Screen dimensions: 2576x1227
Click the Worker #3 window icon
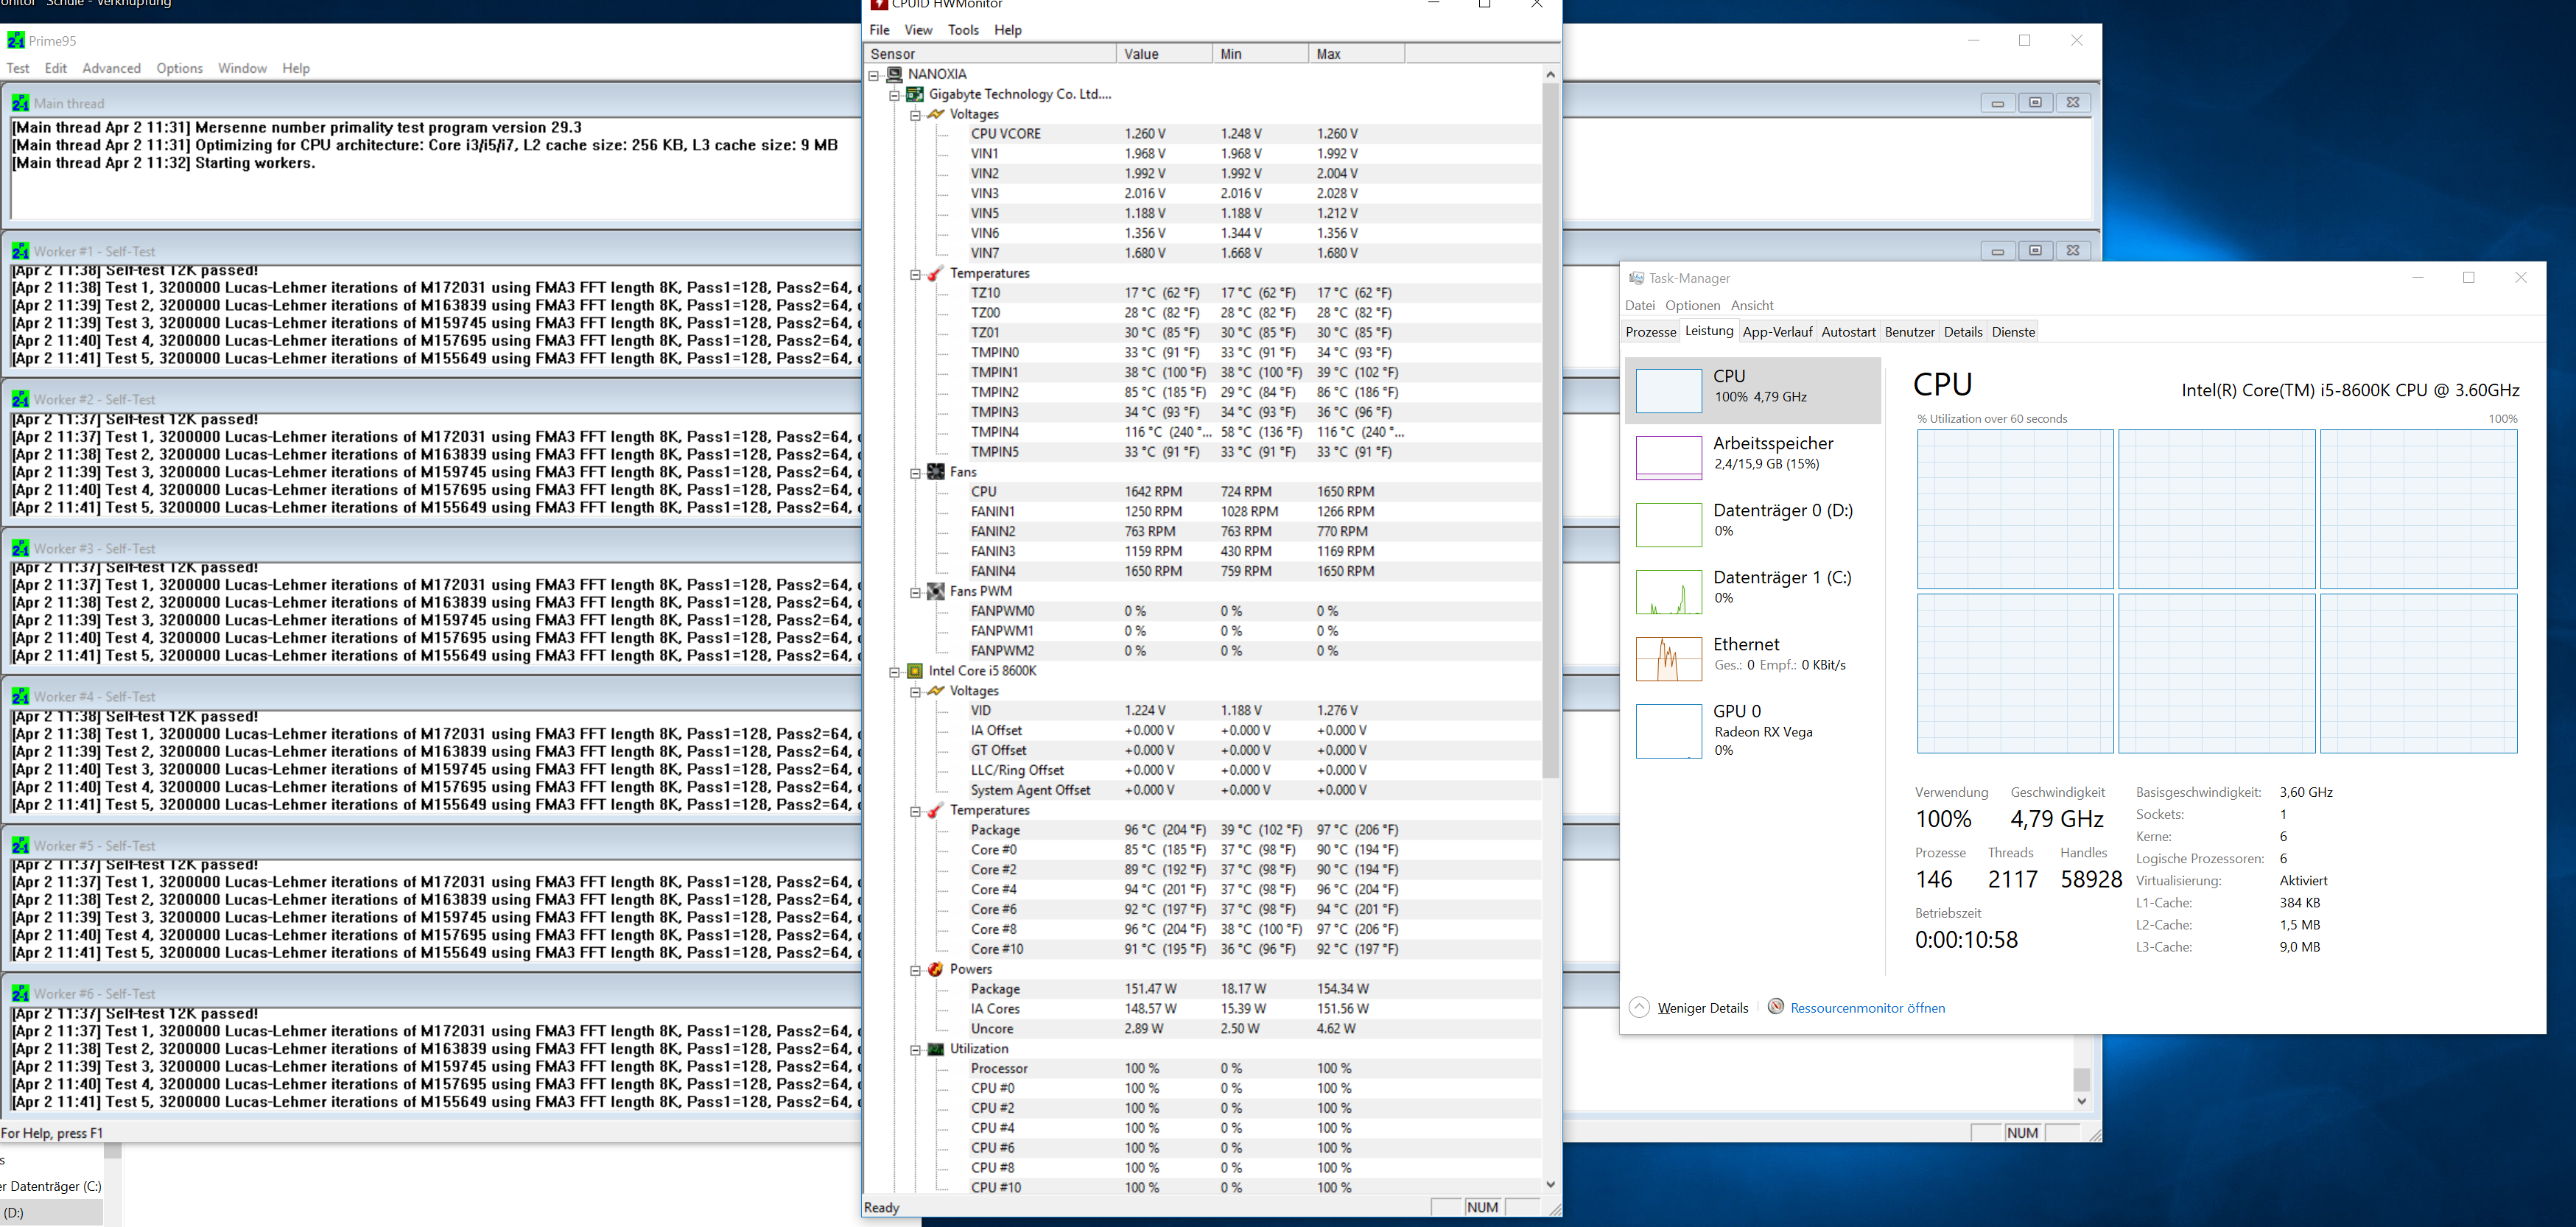(20, 548)
